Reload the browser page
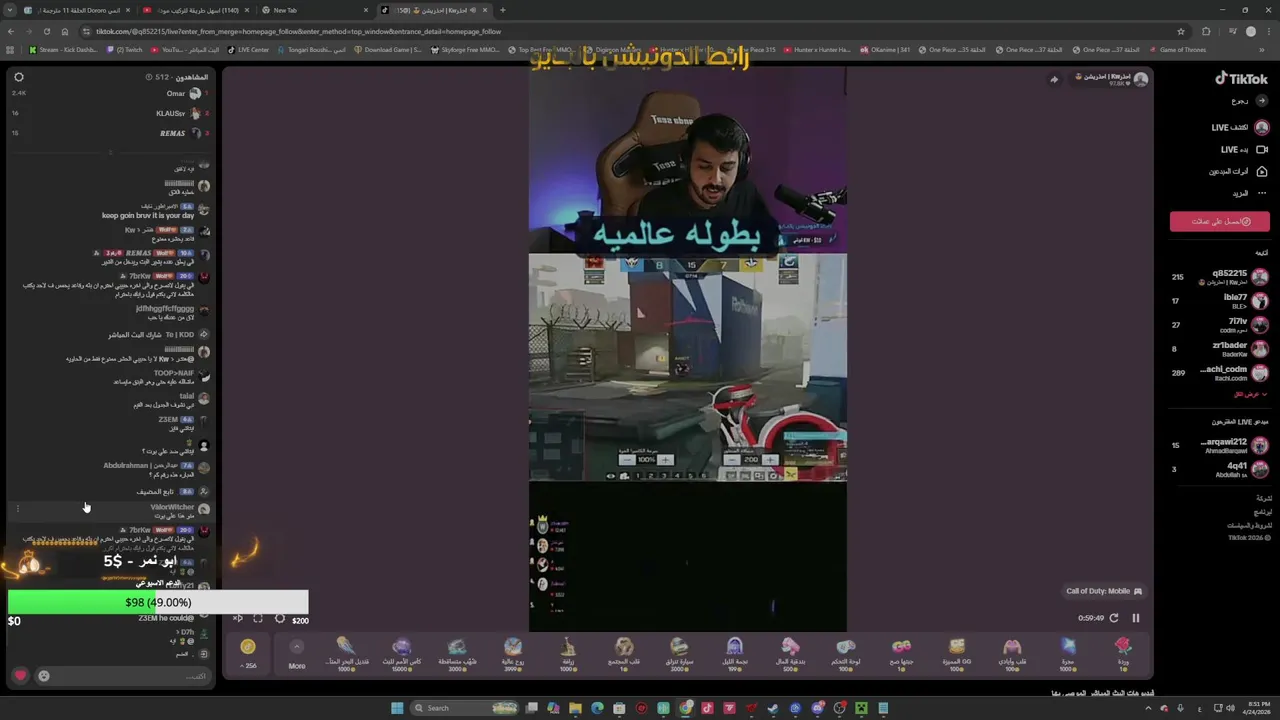This screenshot has height=720, width=1280. [49, 31]
